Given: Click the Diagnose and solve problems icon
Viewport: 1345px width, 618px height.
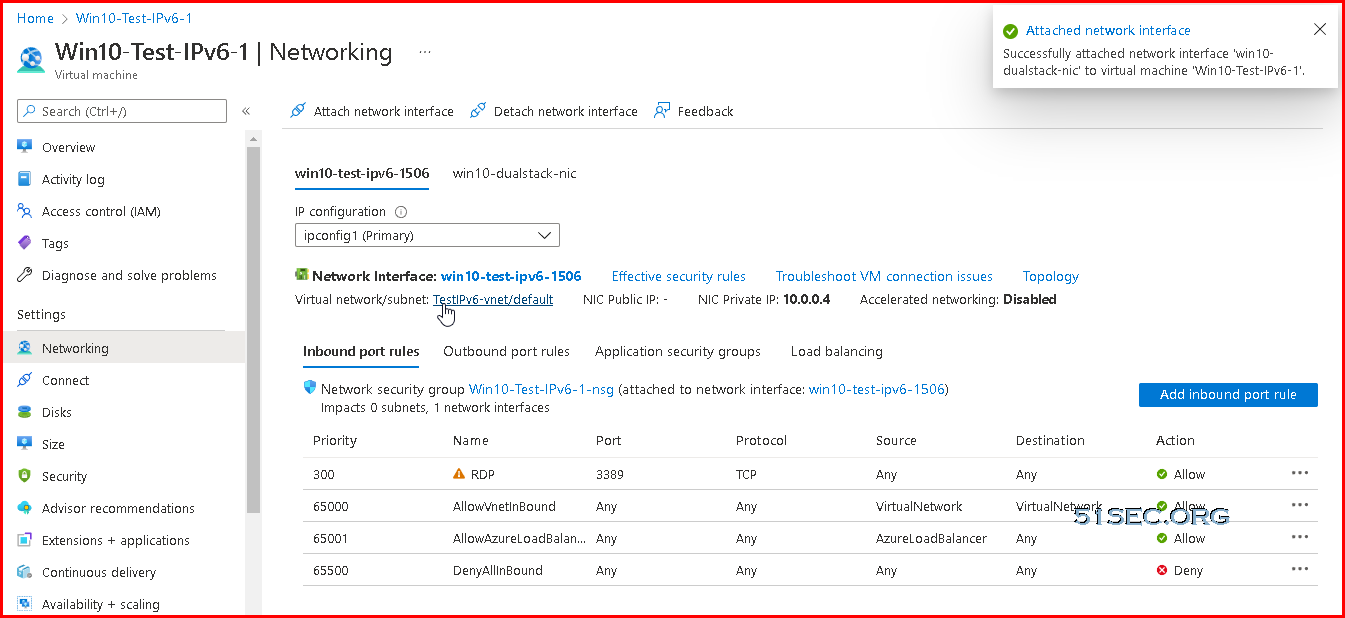Looking at the screenshot, I should [25, 275].
